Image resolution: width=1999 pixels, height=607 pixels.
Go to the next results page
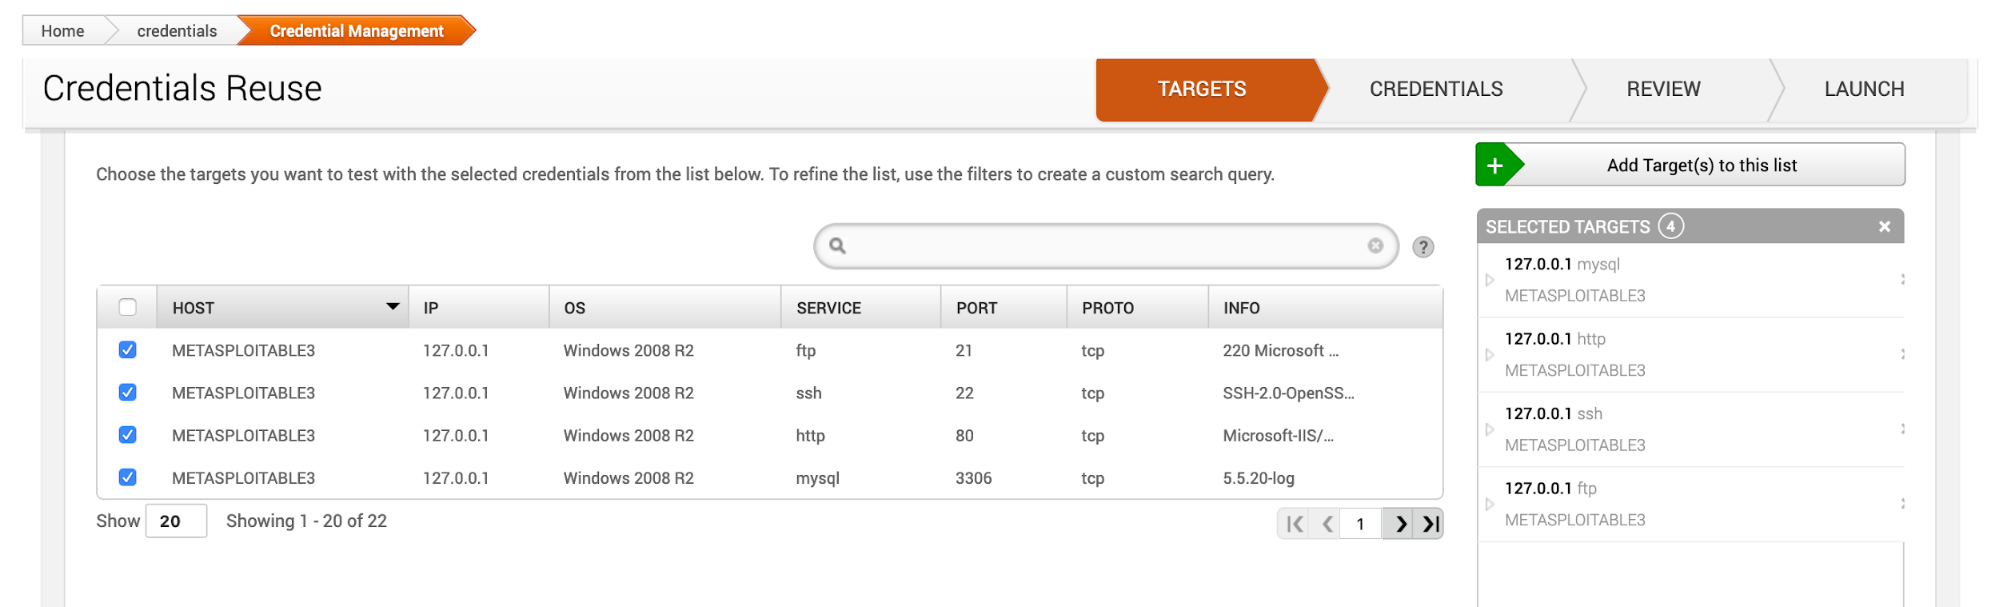click(x=1401, y=524)
